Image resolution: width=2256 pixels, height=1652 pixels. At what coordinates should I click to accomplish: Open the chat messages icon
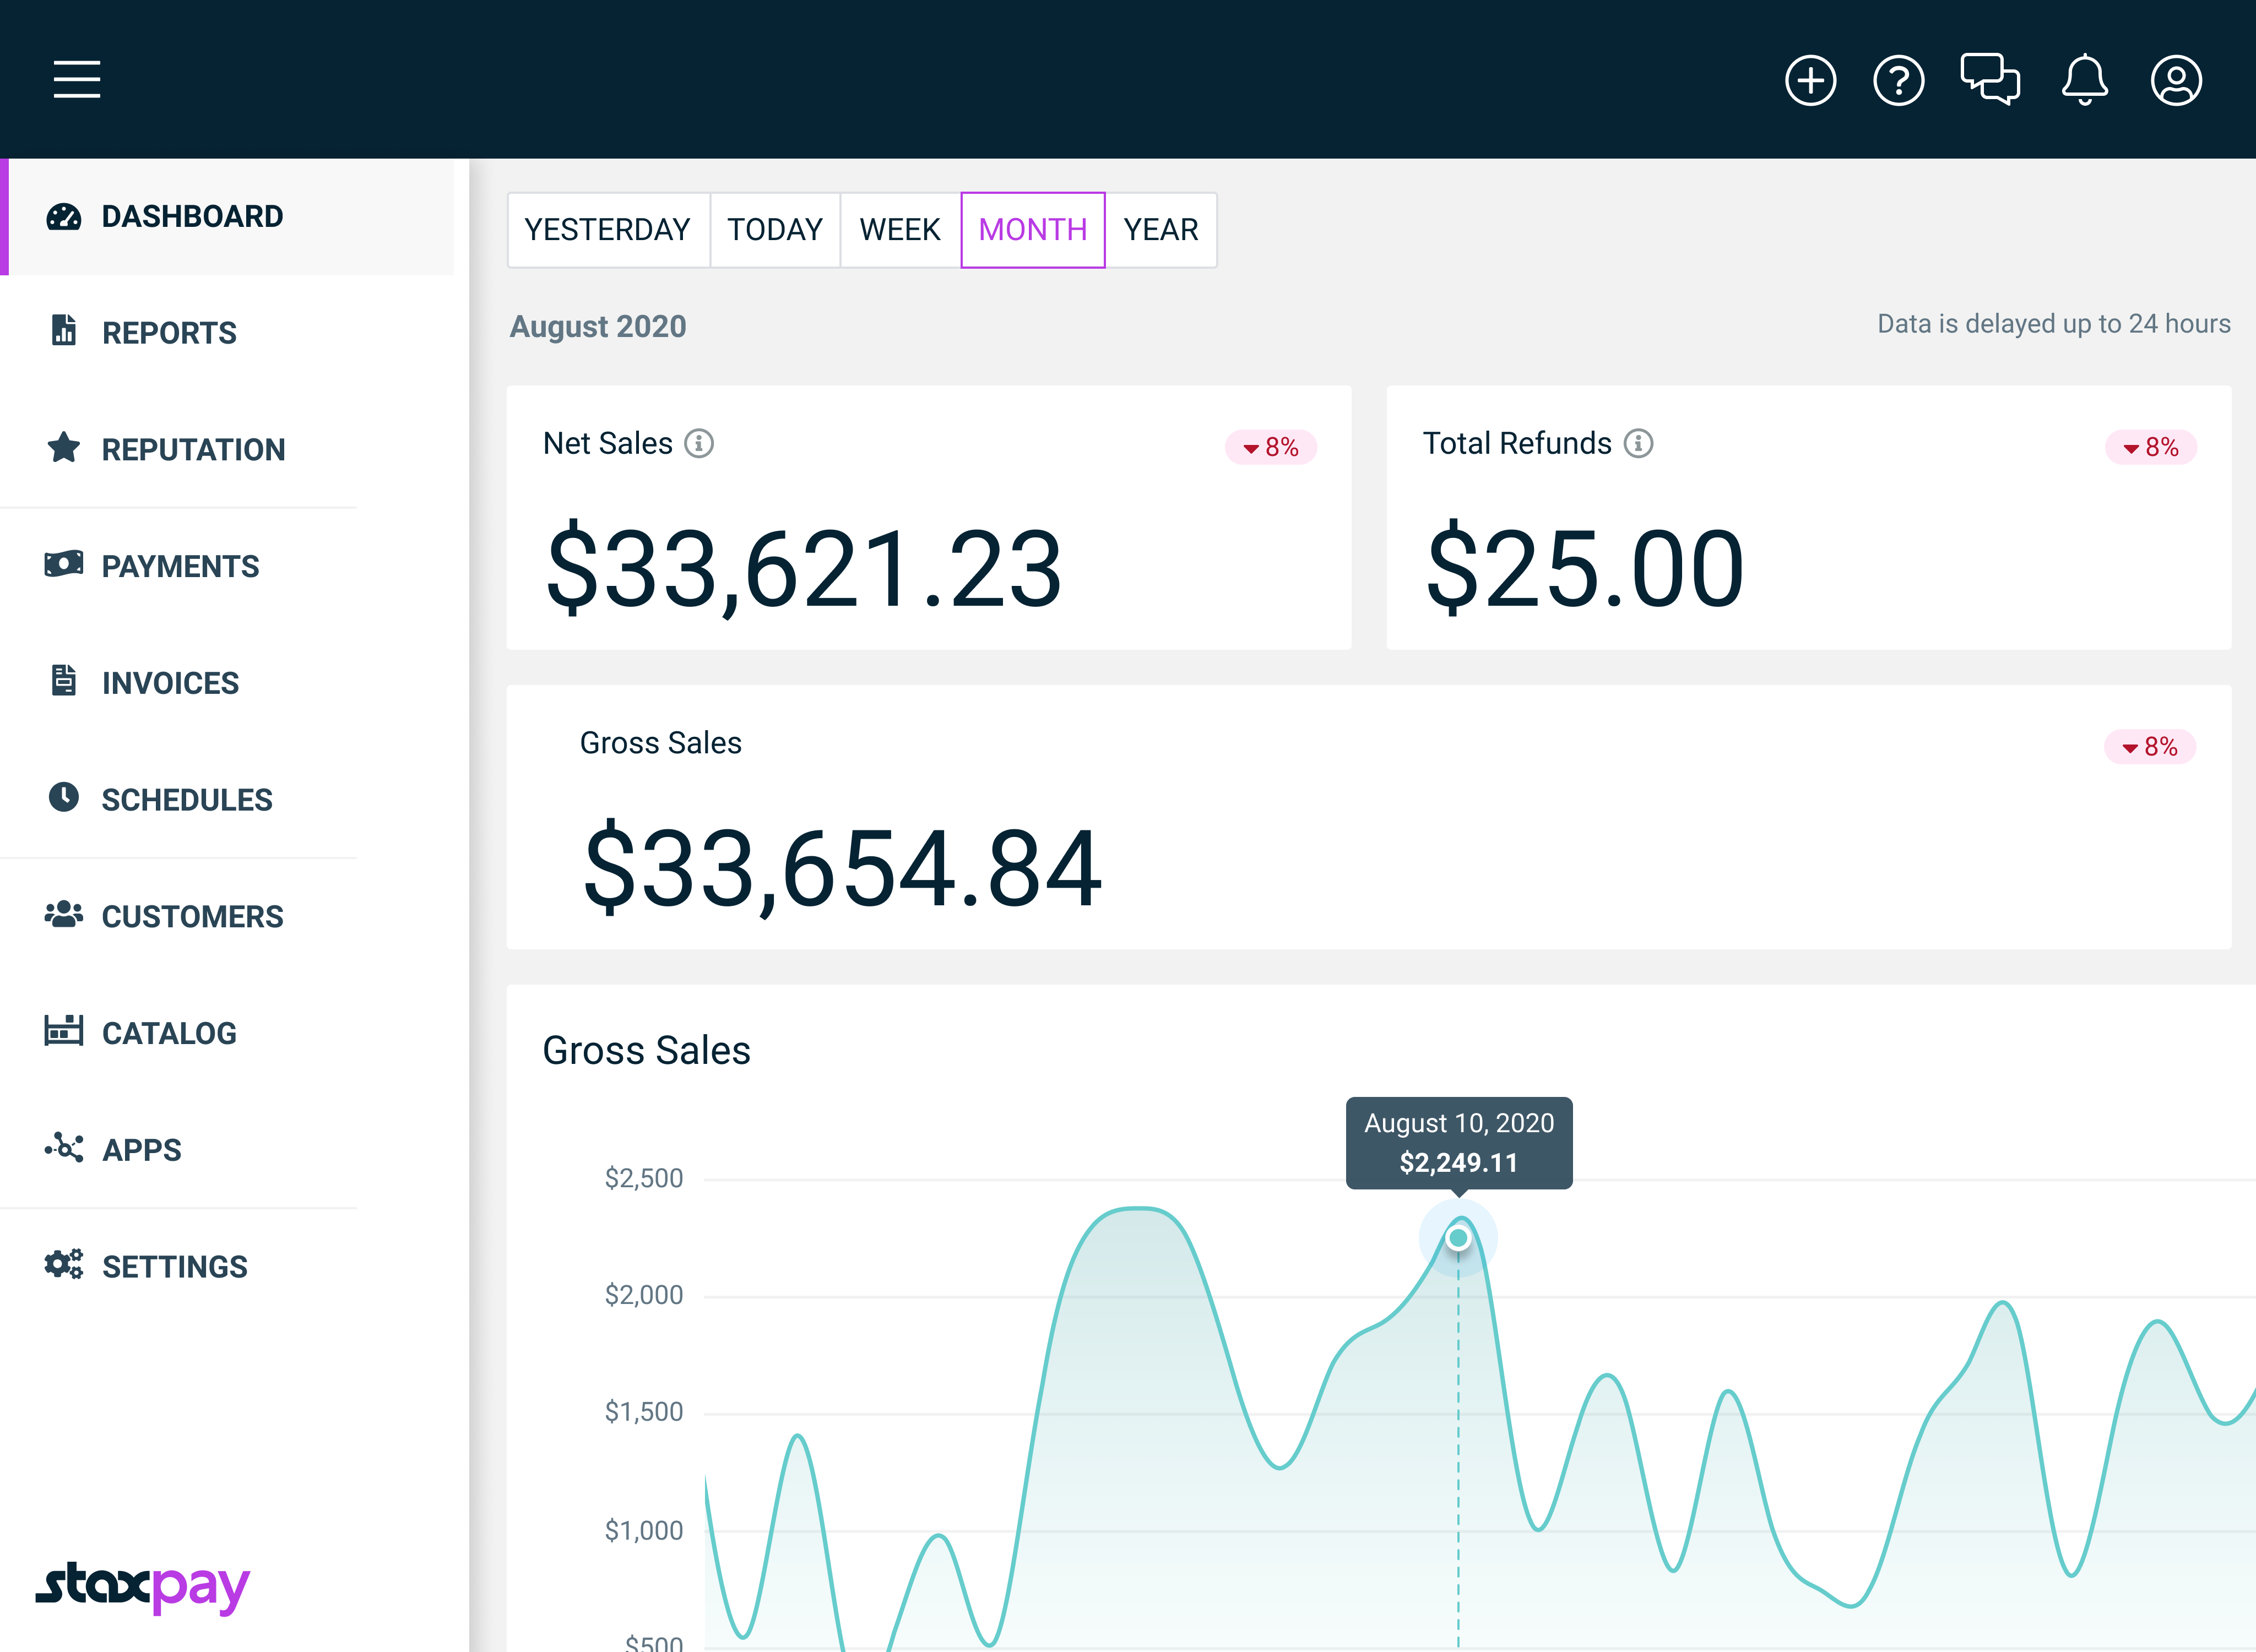point(1989,79)
